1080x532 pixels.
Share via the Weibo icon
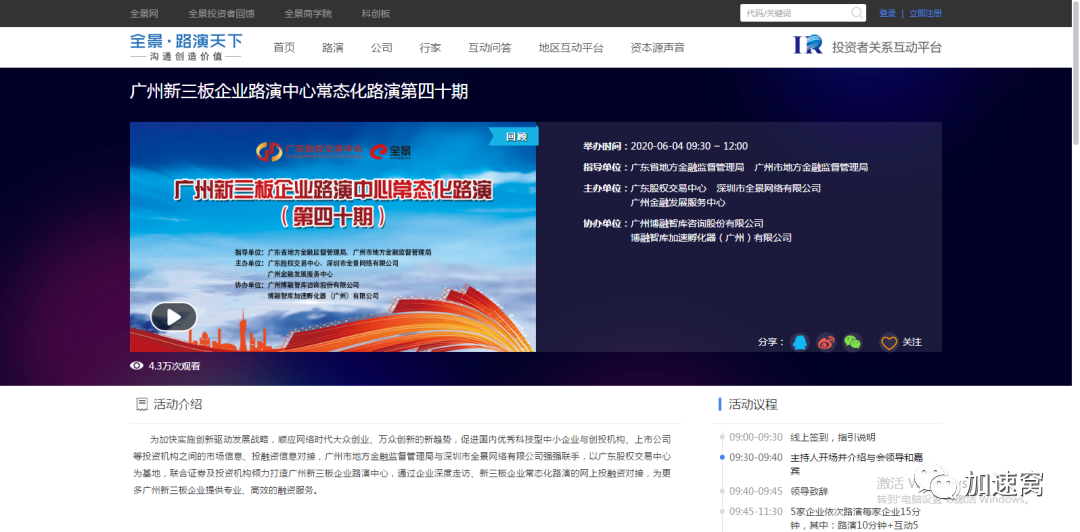point(826,342)
